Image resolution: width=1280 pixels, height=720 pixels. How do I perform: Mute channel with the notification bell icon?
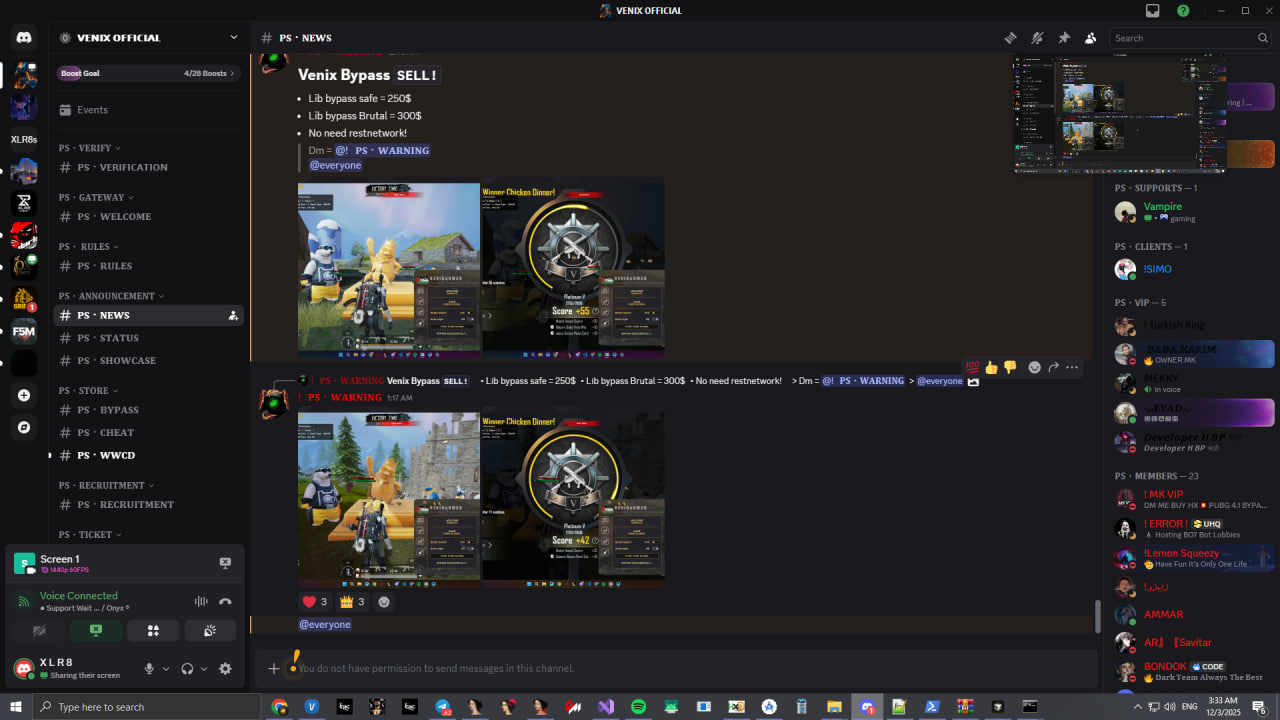click(x=1037, y=38)
